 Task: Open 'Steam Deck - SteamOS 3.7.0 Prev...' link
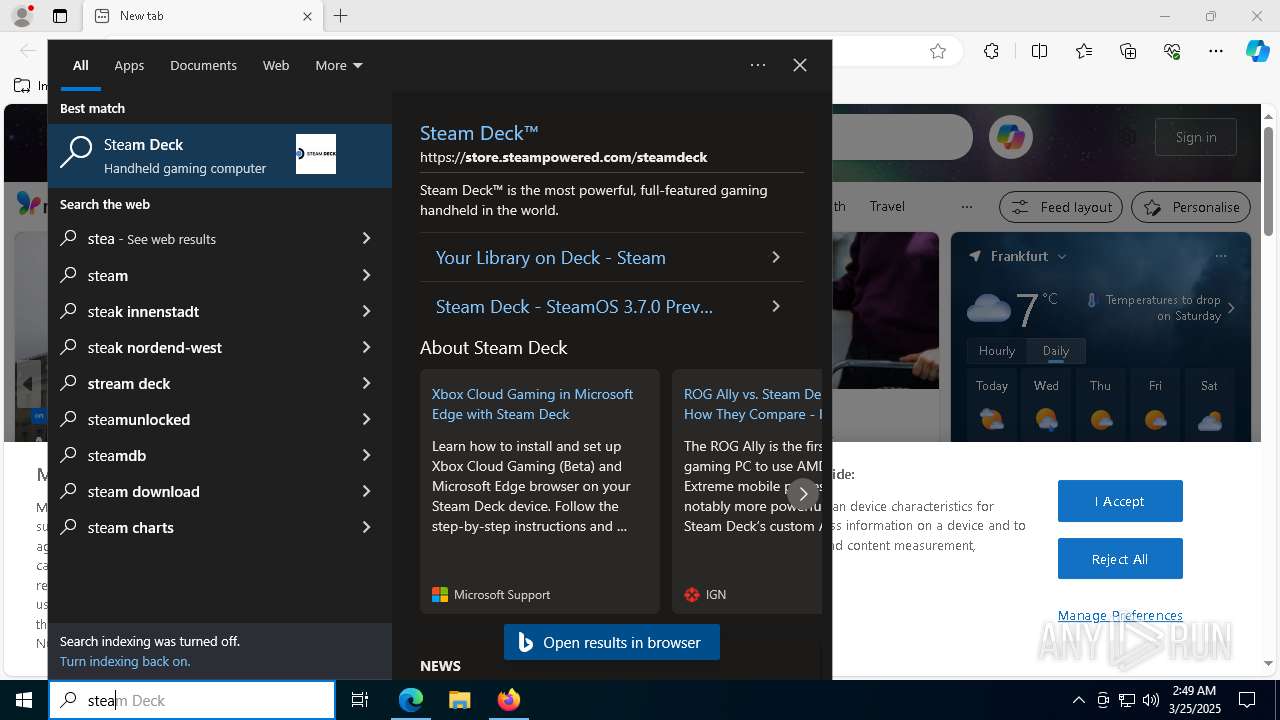(x=611, y=306)
